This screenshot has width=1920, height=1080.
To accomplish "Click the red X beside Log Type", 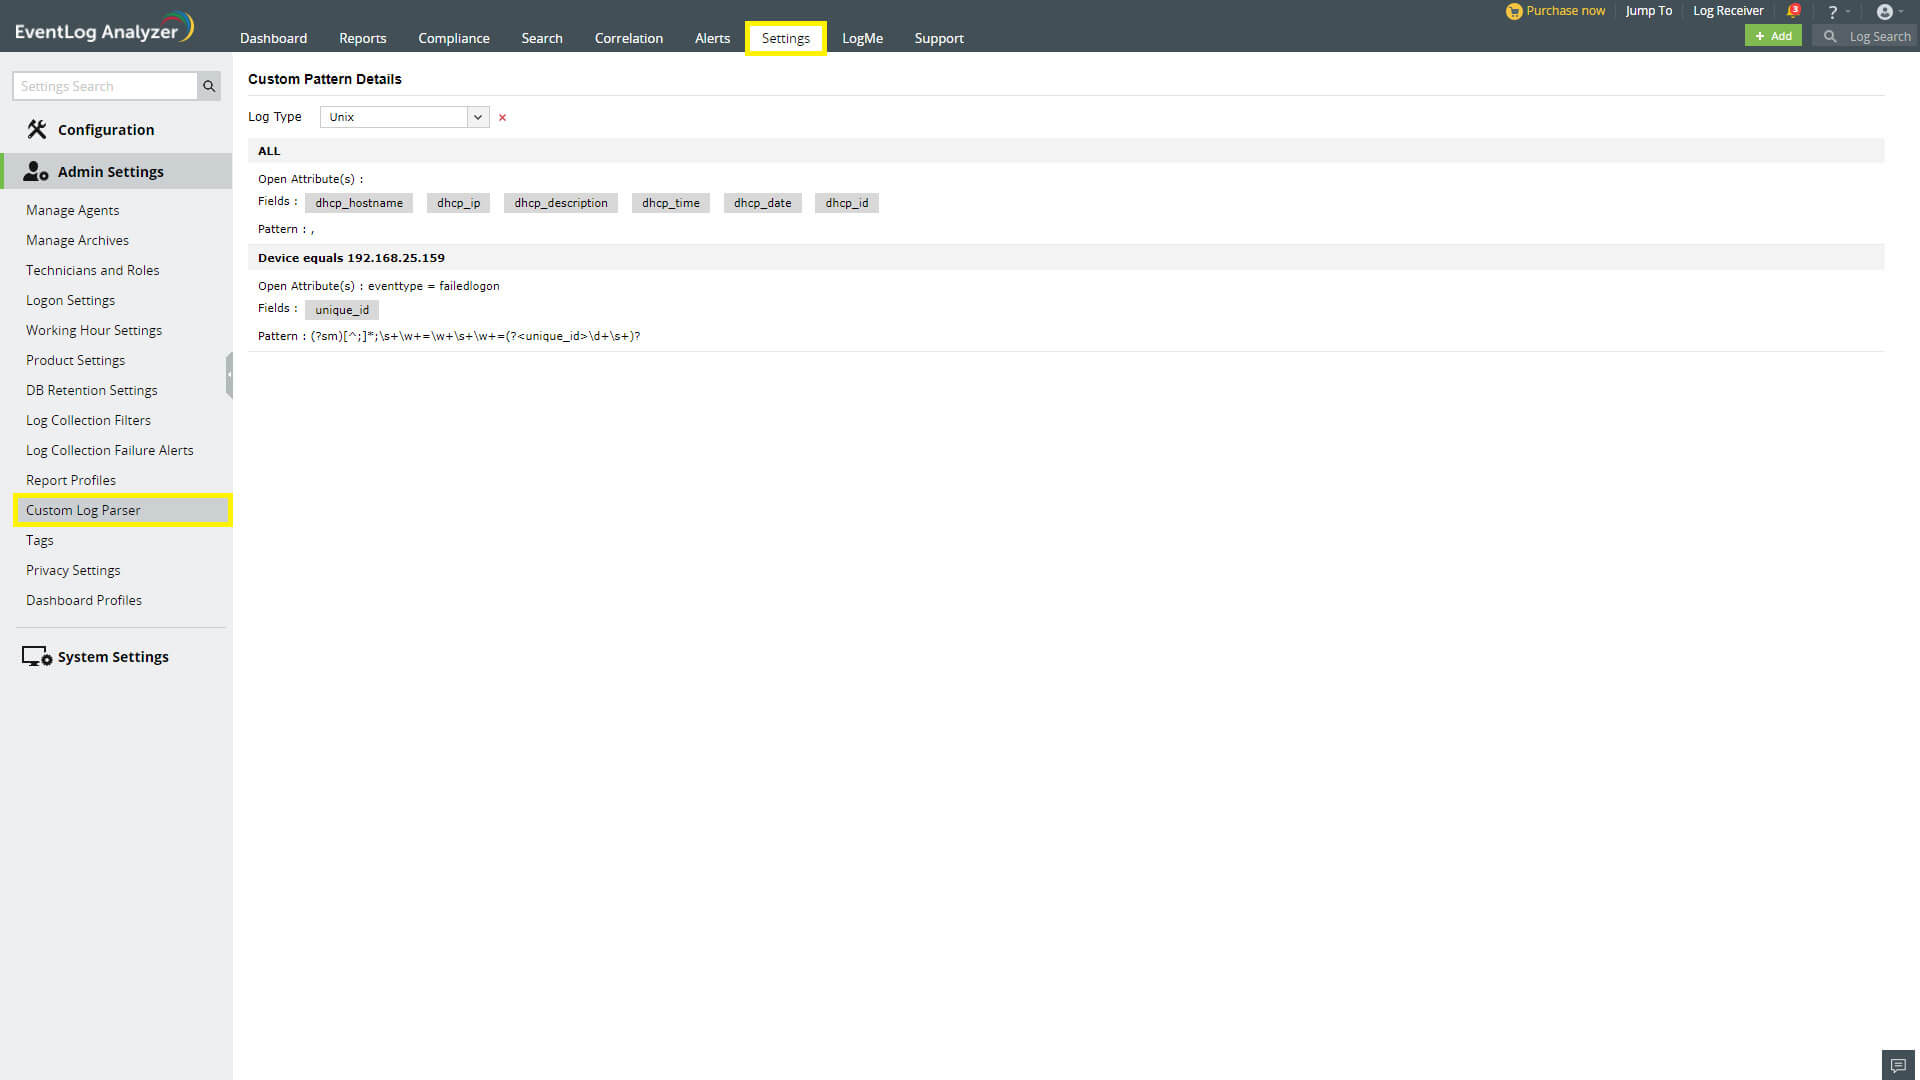I will coord(502,118).
